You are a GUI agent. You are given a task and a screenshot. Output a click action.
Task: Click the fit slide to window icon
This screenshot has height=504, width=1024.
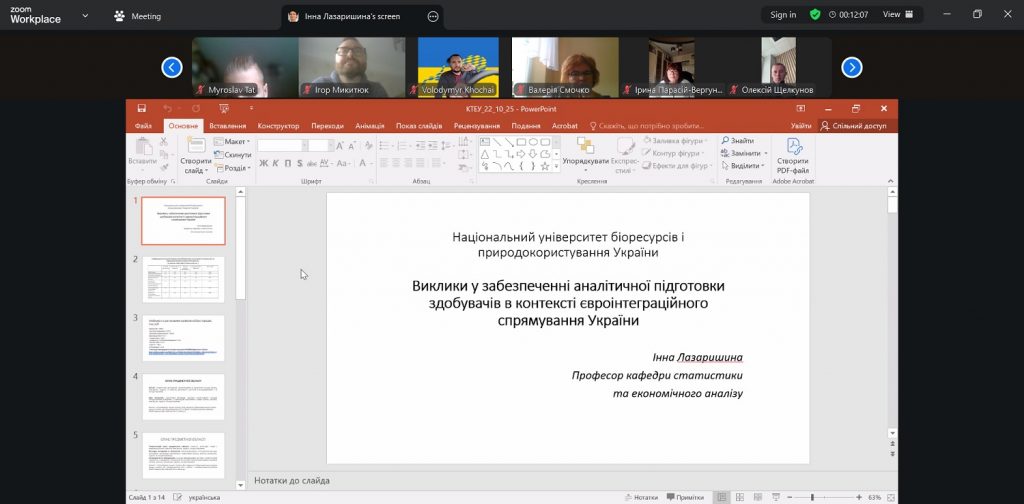(889, 497)
